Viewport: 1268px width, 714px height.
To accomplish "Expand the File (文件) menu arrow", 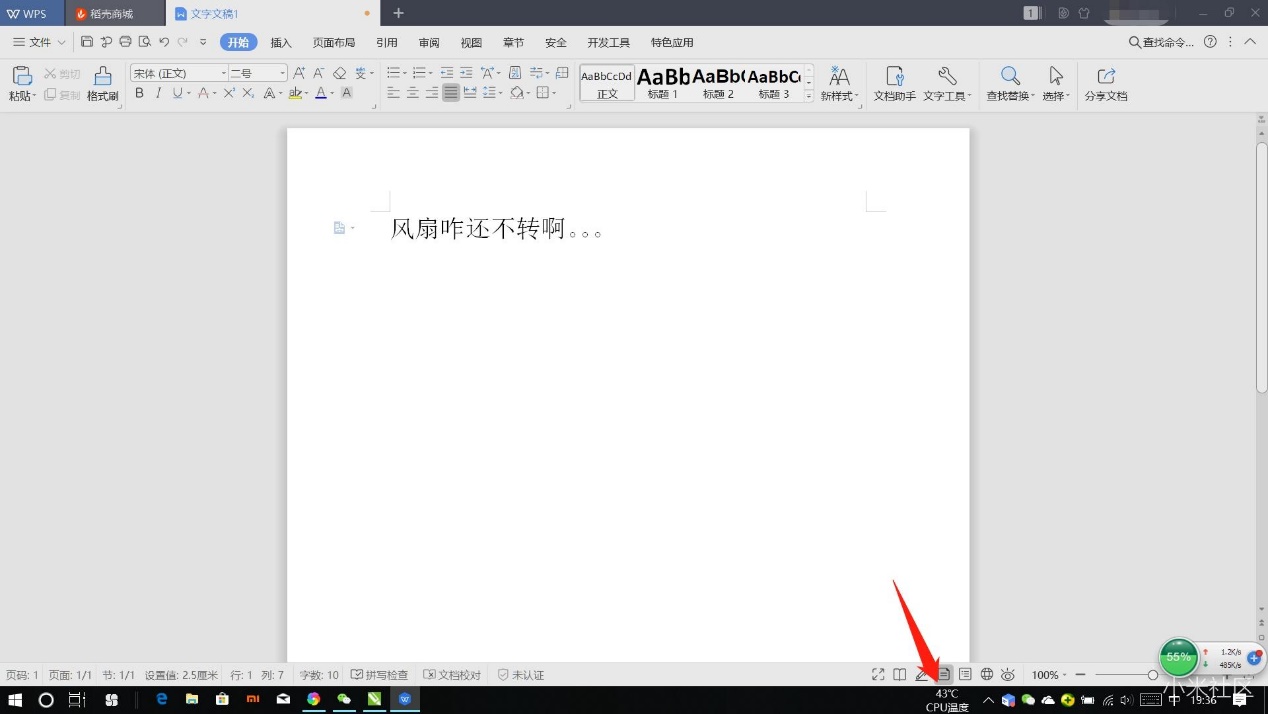I will 62,43.
